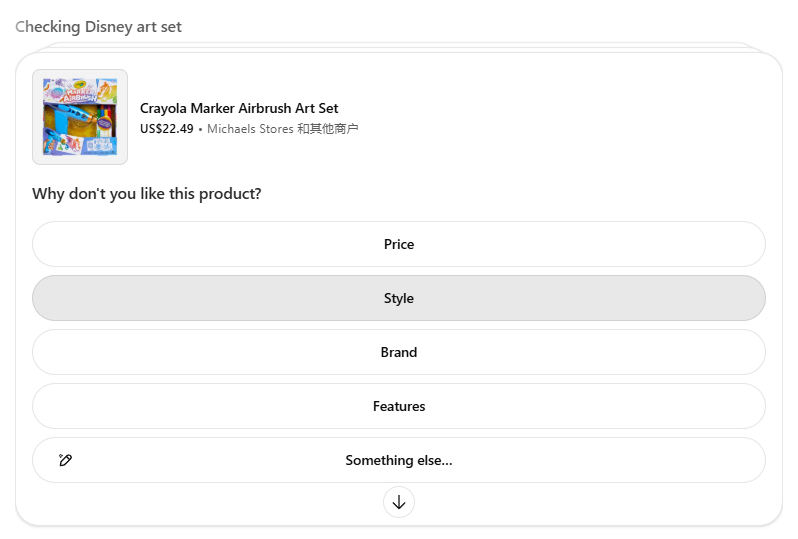Click the Why don't you like this product question
This screenshot has height=539, width=798.
point(147,193)
